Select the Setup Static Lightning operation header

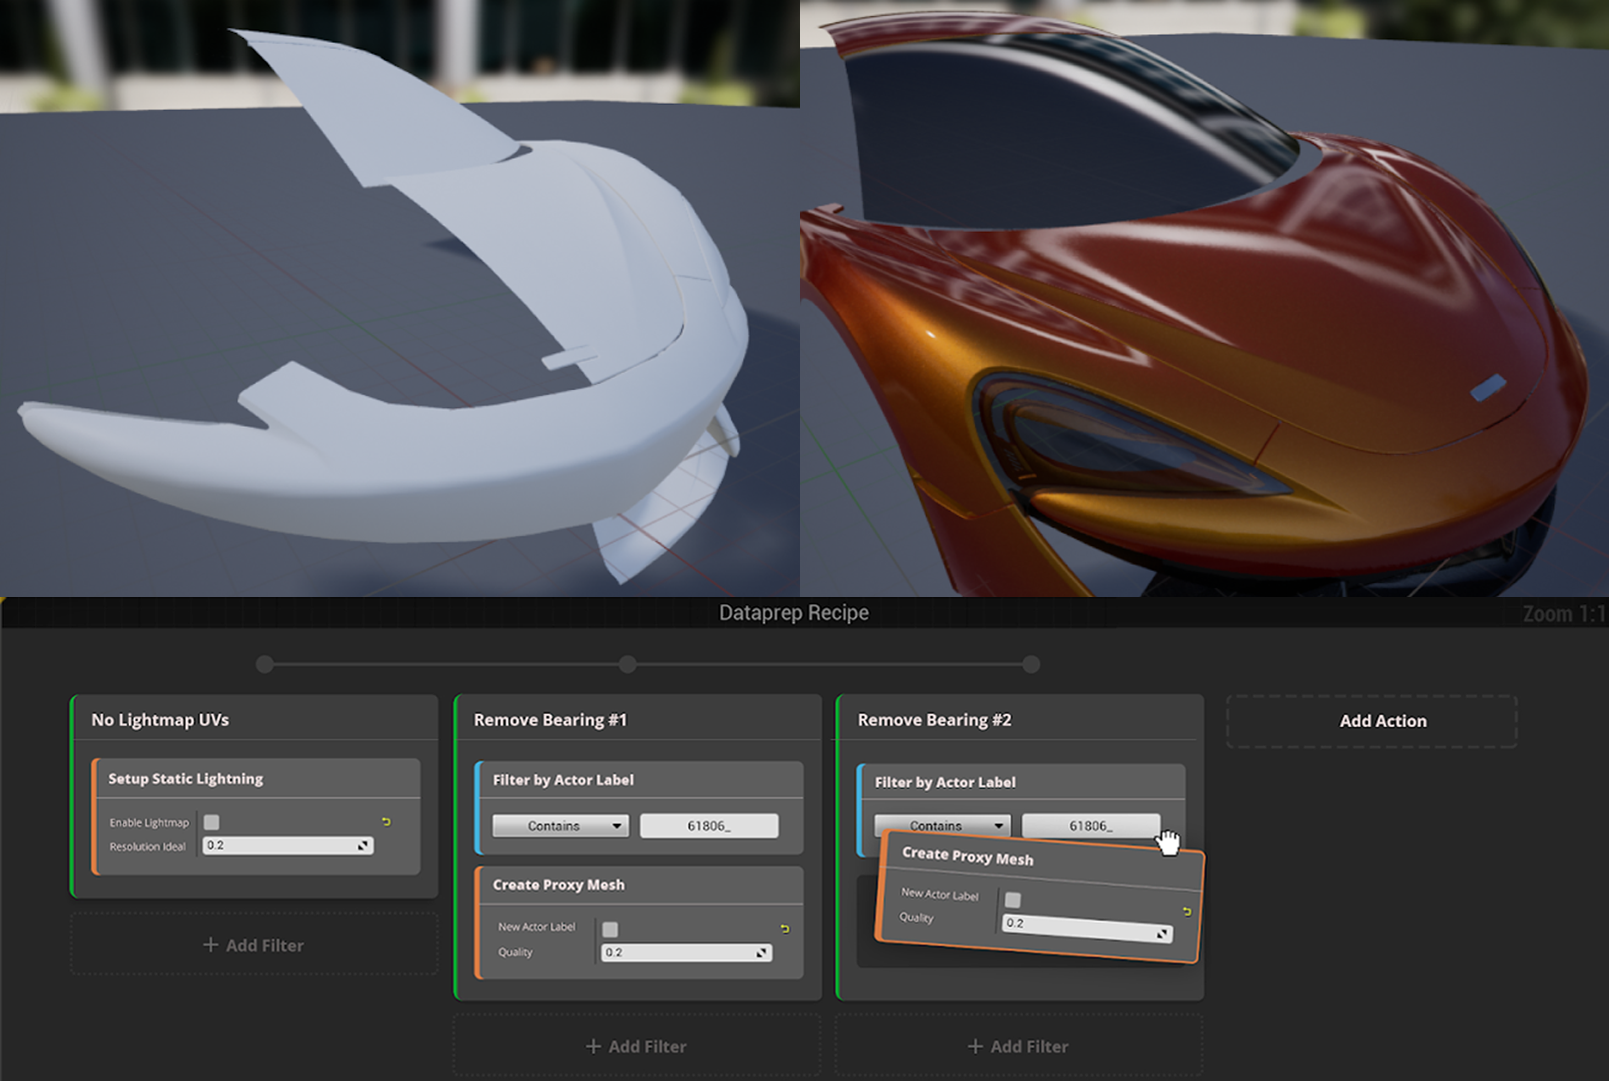click(186, 779)
